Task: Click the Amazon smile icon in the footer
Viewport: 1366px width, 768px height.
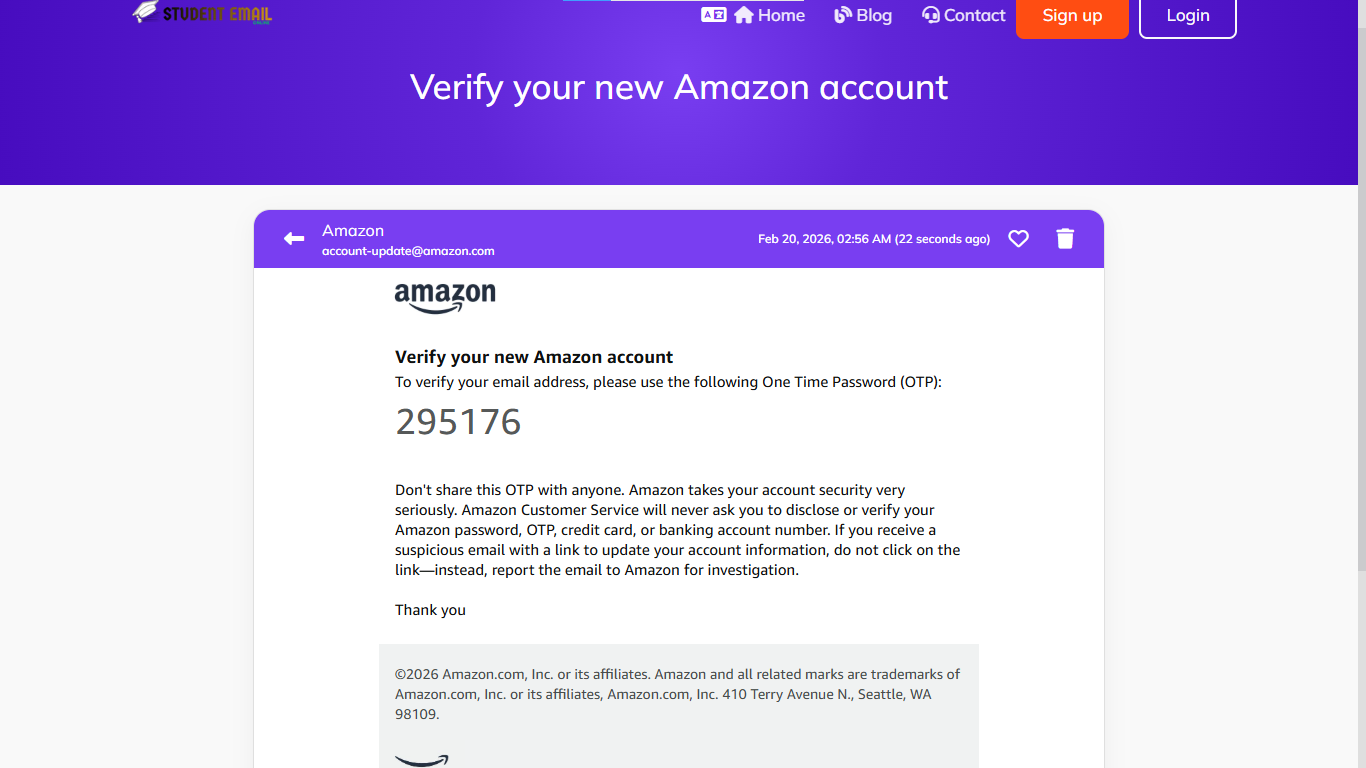Action: click(x=422, y=760)
